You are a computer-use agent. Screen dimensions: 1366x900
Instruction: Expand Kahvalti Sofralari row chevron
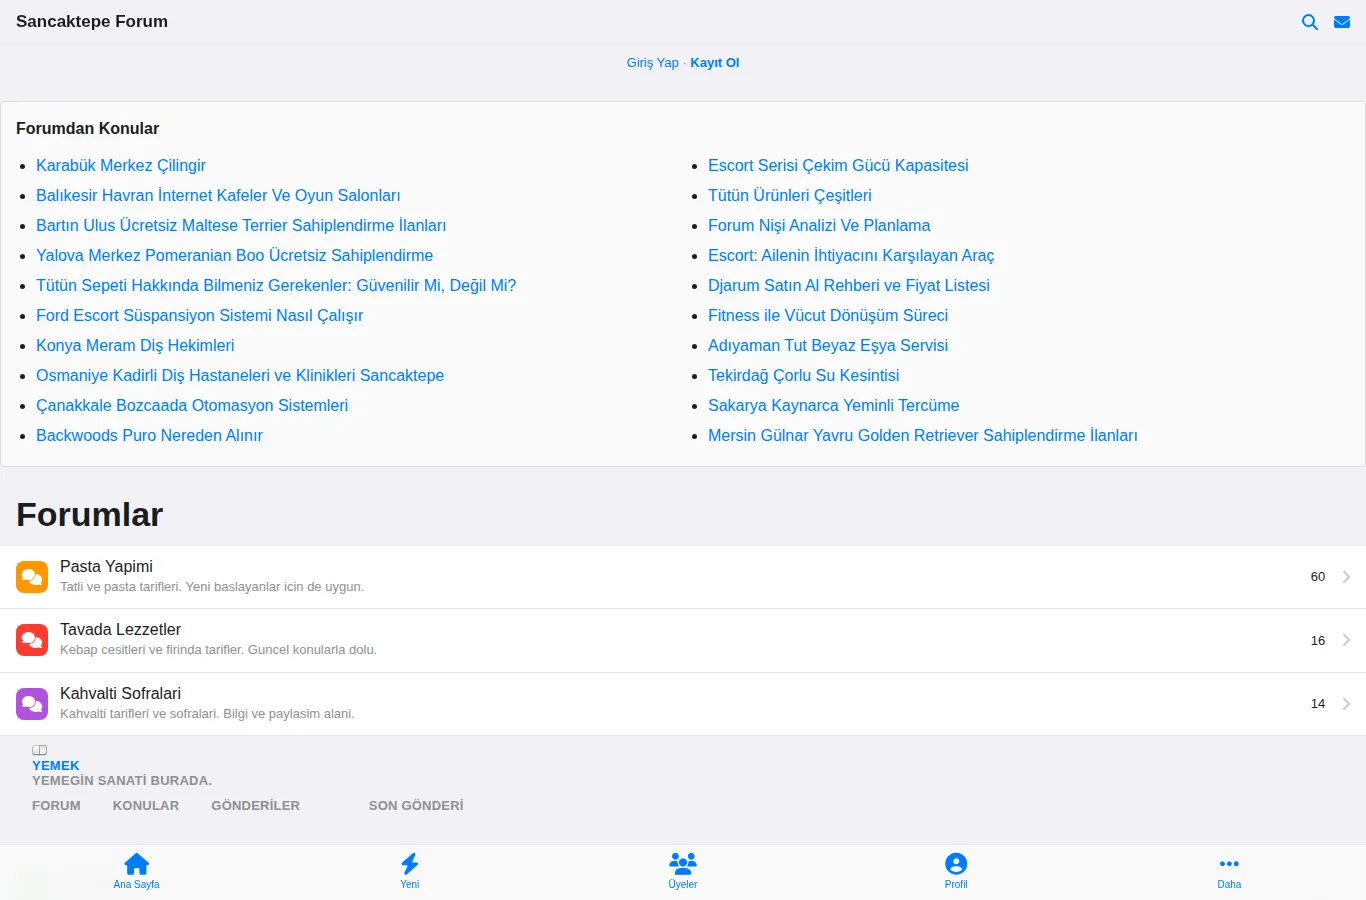[1347, 704]
